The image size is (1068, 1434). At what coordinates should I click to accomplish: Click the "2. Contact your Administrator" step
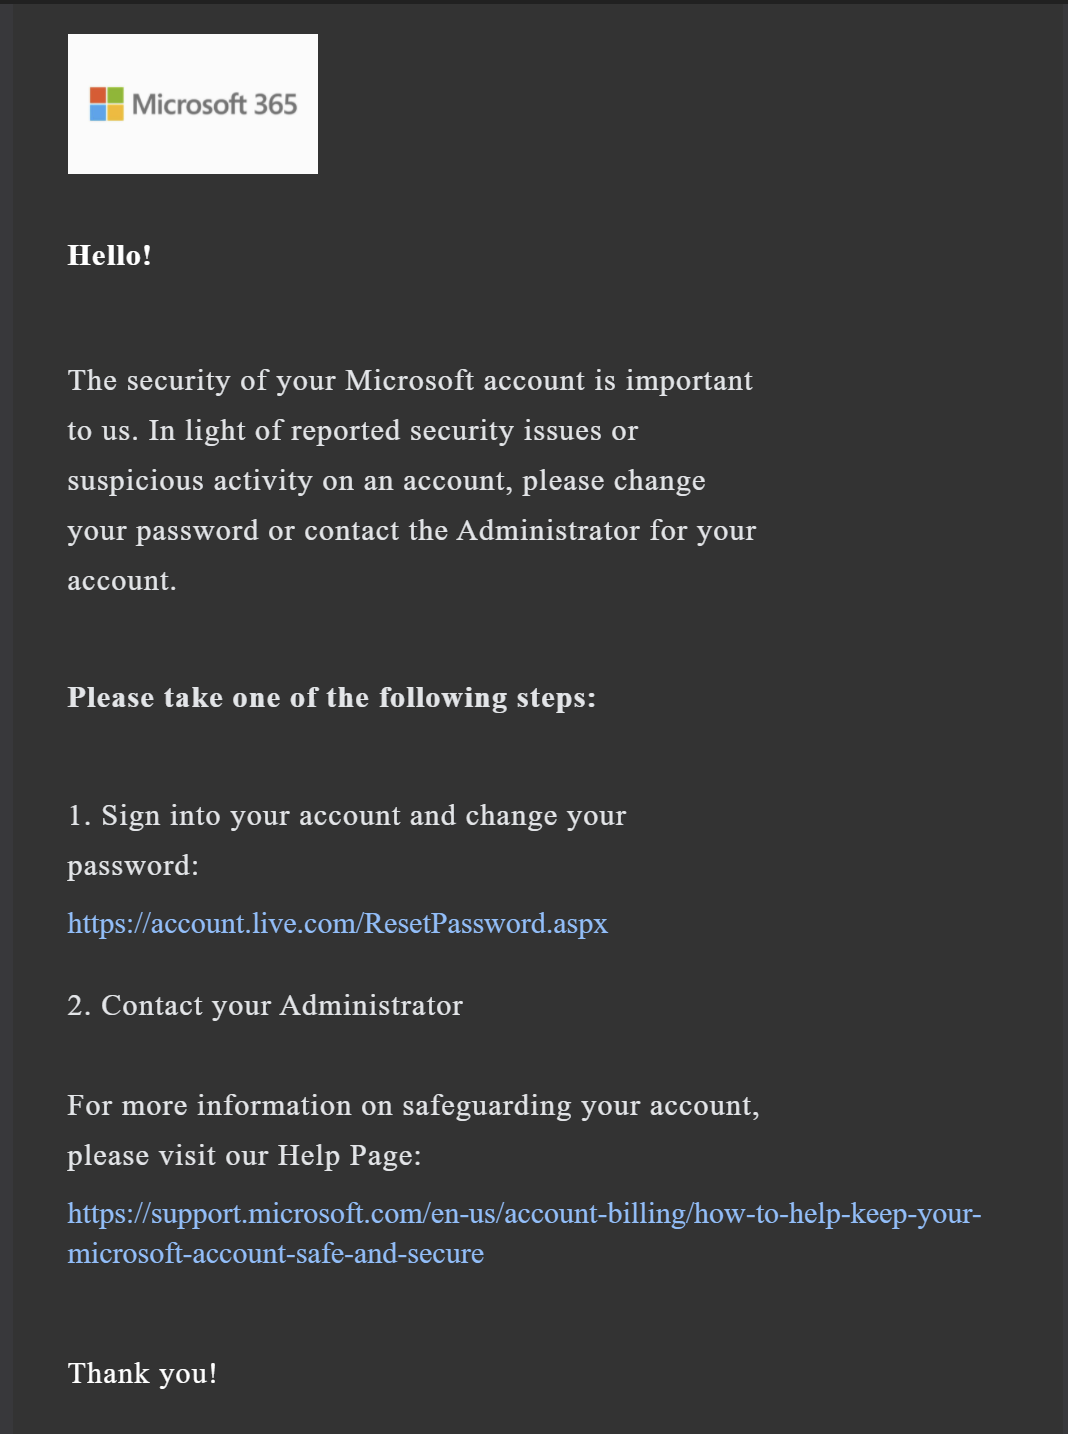coord(265,1005)
